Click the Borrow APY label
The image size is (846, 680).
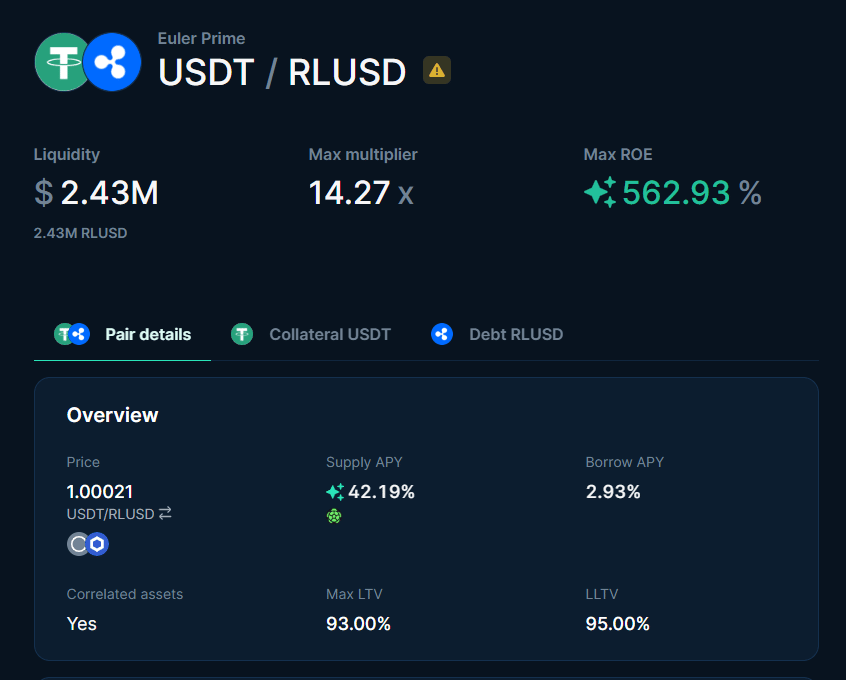coord(625,463)
